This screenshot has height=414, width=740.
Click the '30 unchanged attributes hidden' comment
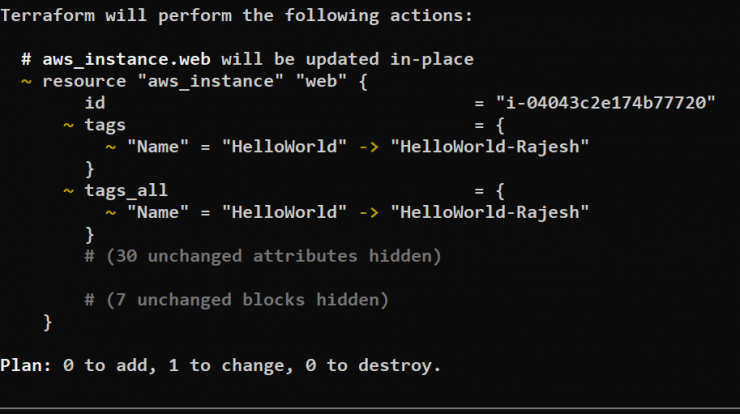click(x=264, y=256)
